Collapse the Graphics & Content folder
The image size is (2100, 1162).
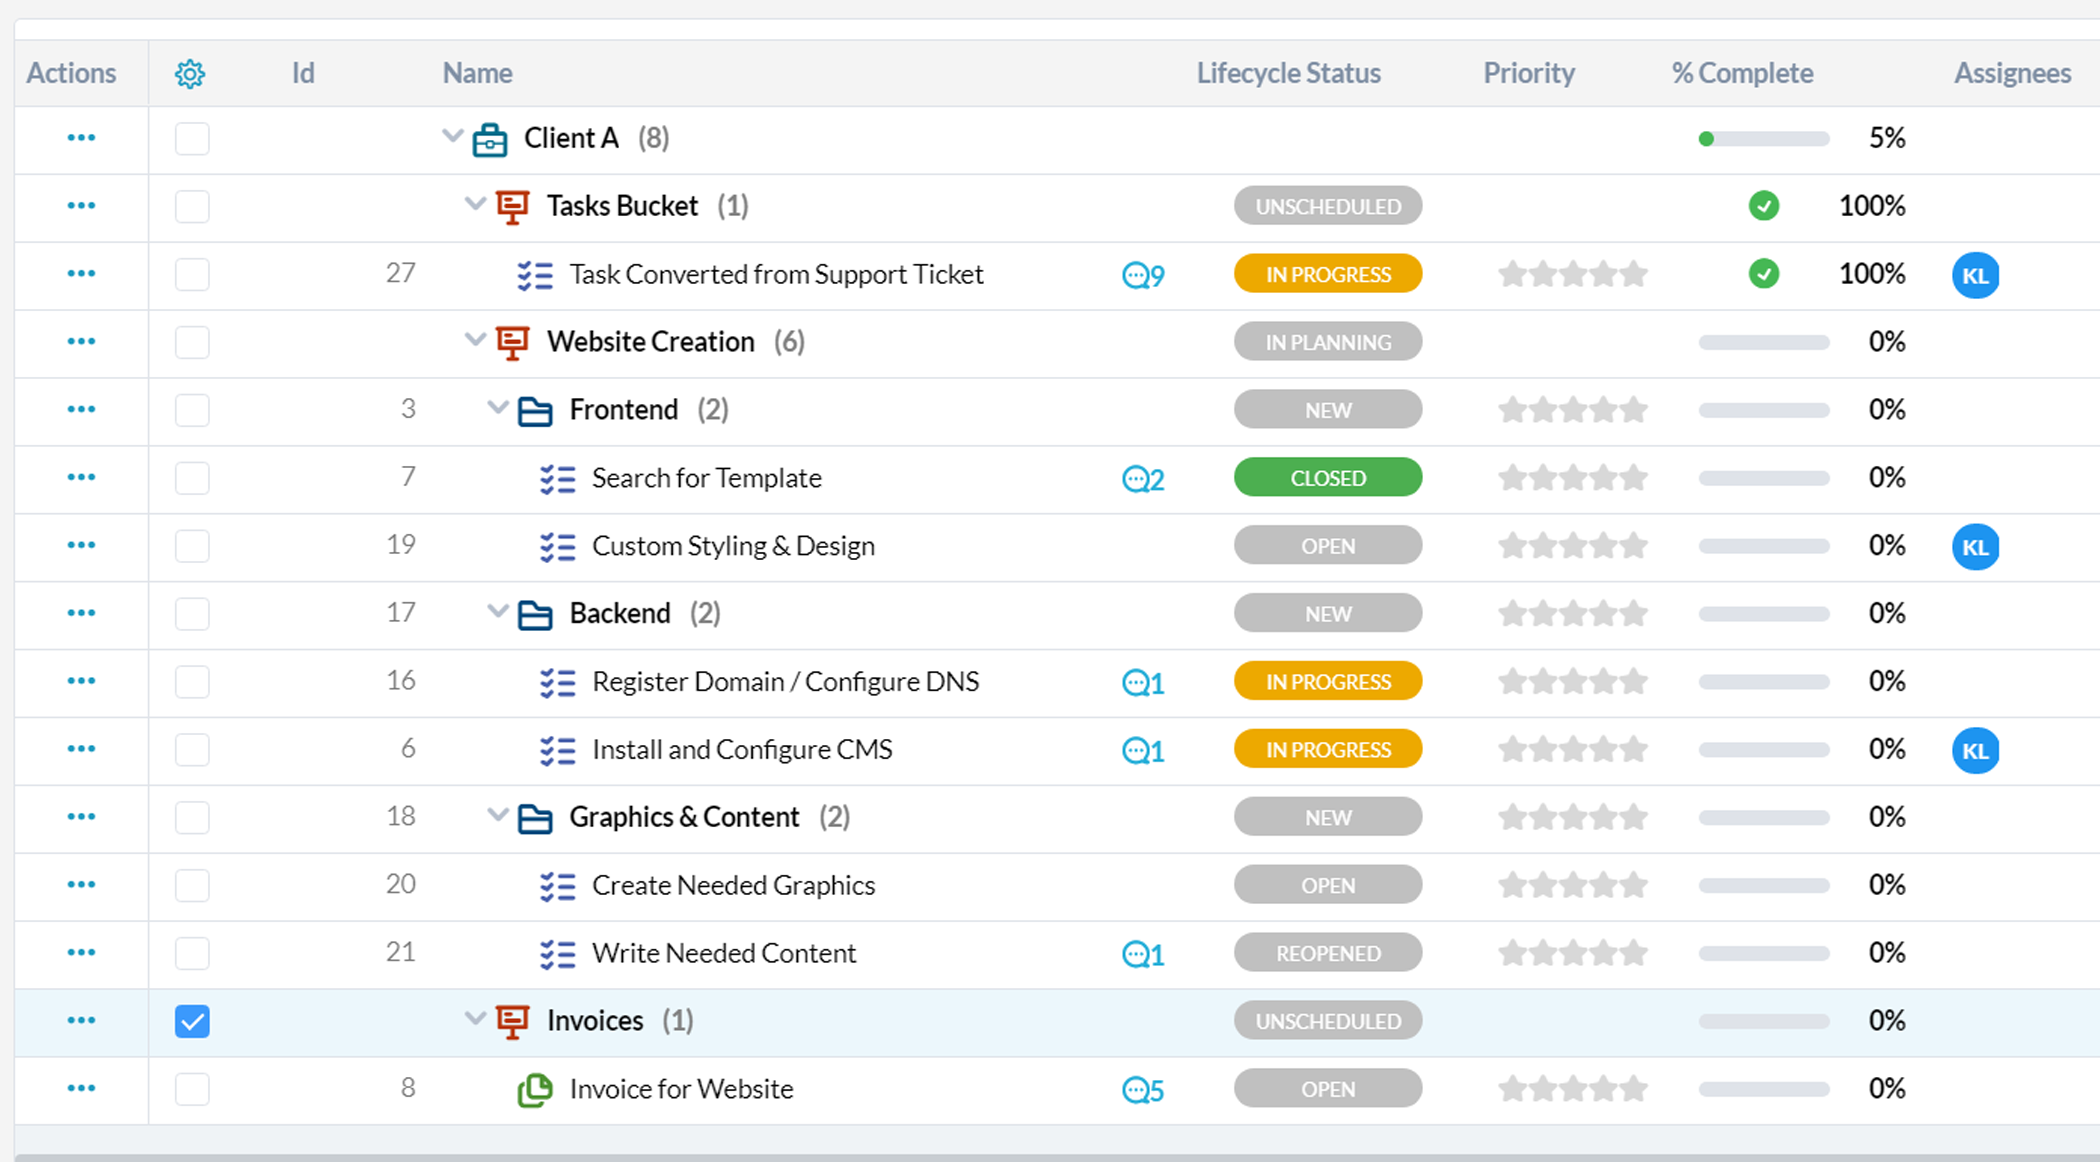click(498, 815)
